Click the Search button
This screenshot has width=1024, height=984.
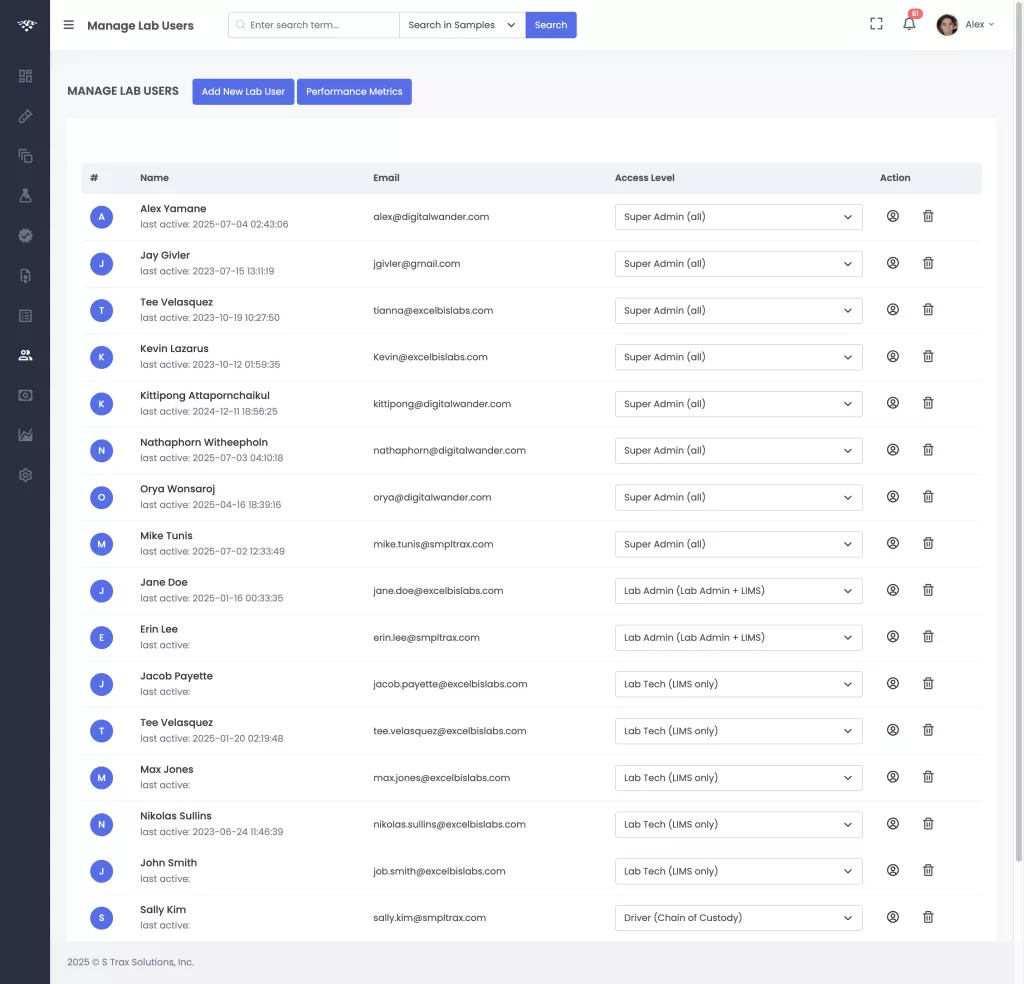pos(551,25)
